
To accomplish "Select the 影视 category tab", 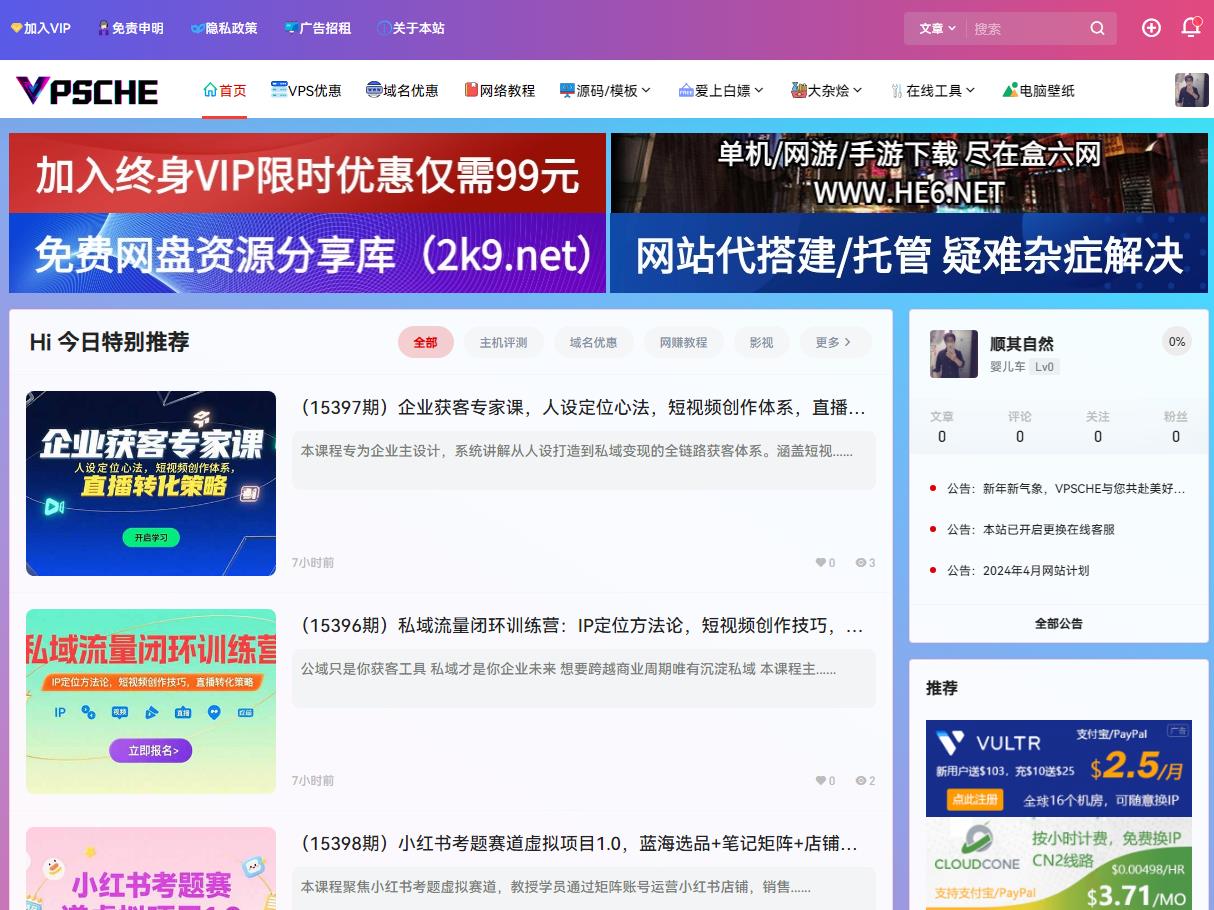I will click(761, 342).
